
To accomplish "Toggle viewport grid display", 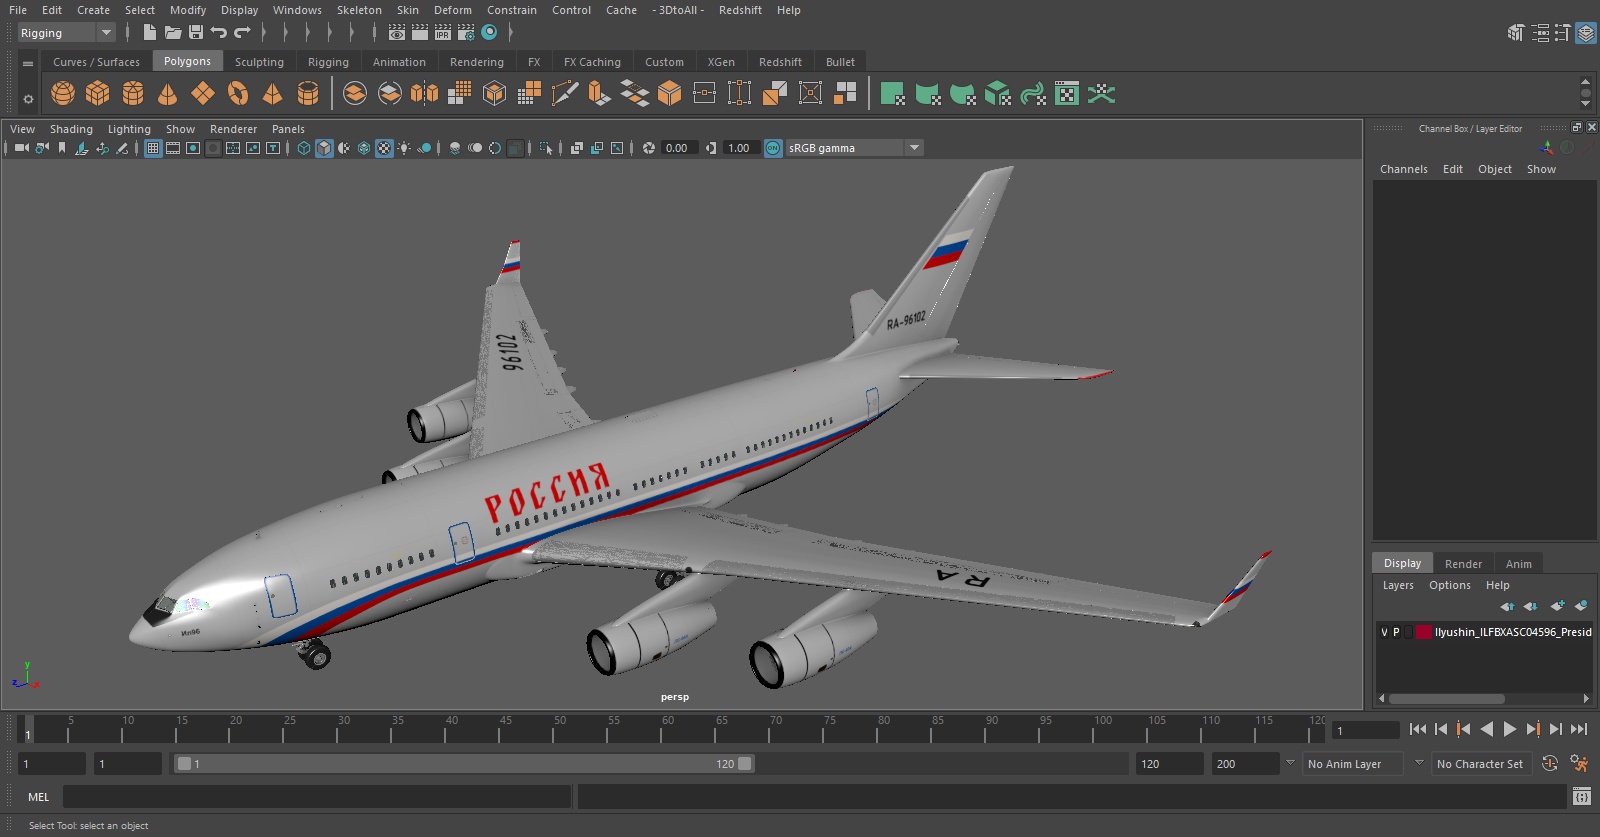I will click(153, 148).
